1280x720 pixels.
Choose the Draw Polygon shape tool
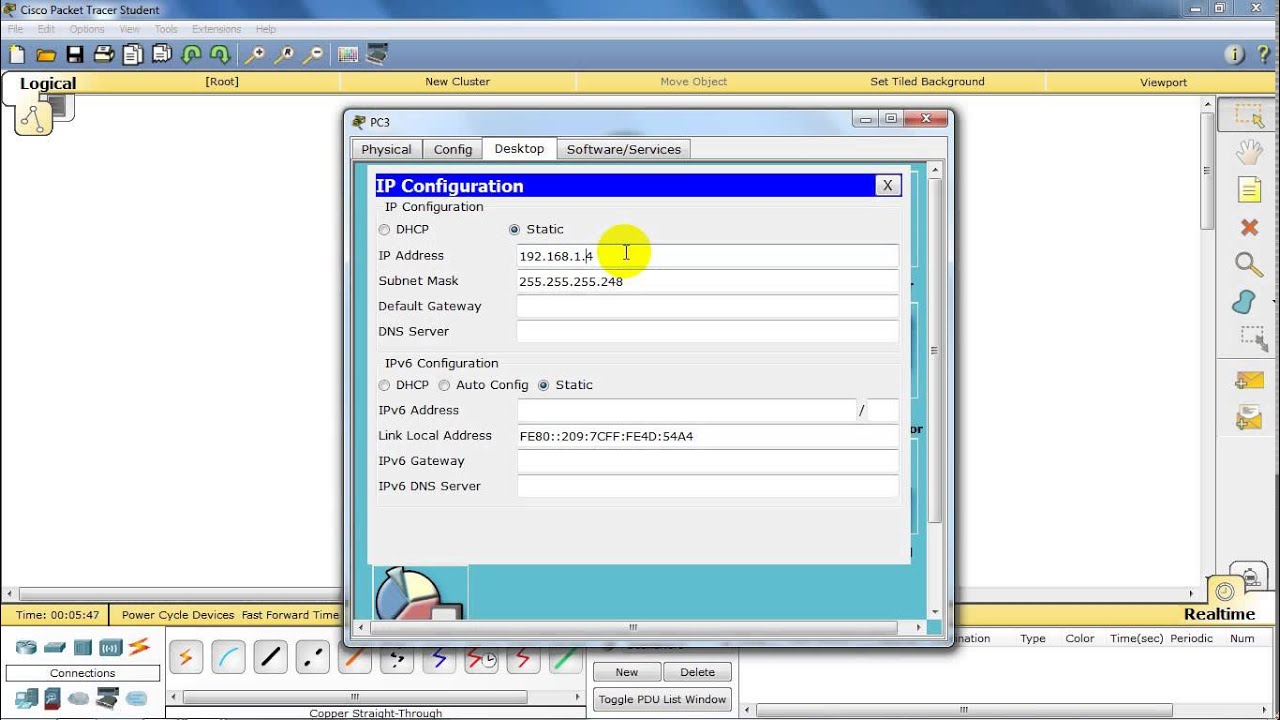pyautogui.click(x=1245, y=301)
